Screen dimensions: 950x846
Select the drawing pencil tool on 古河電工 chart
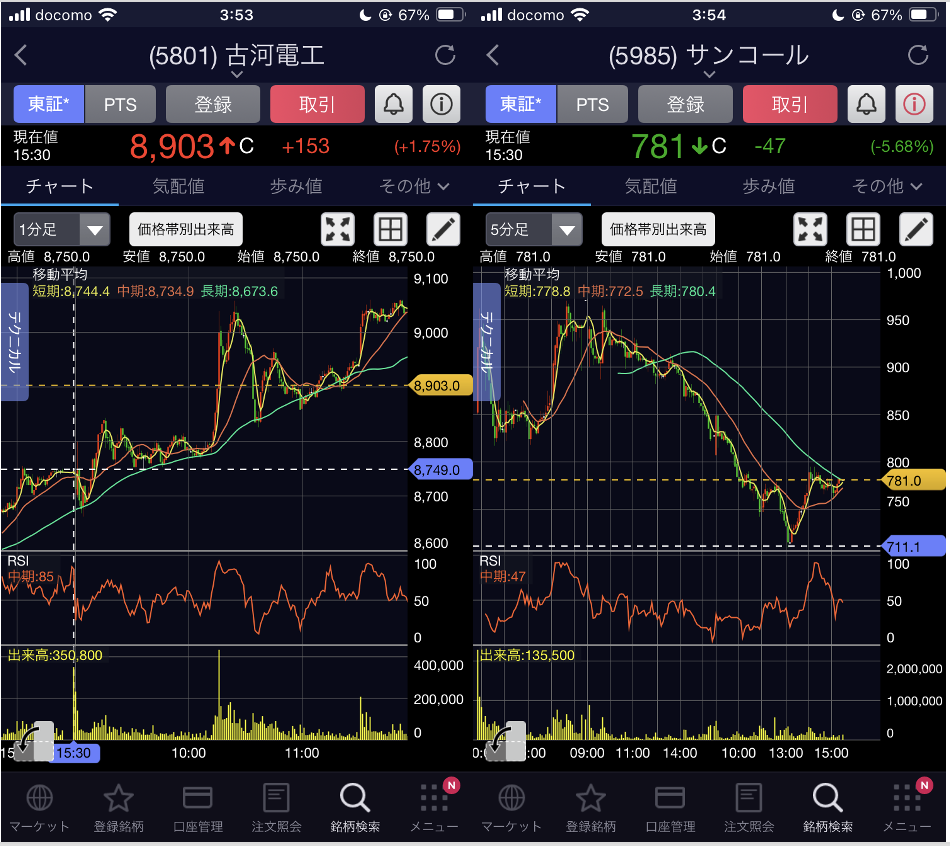pyautogui.click(x=443, y=230)
